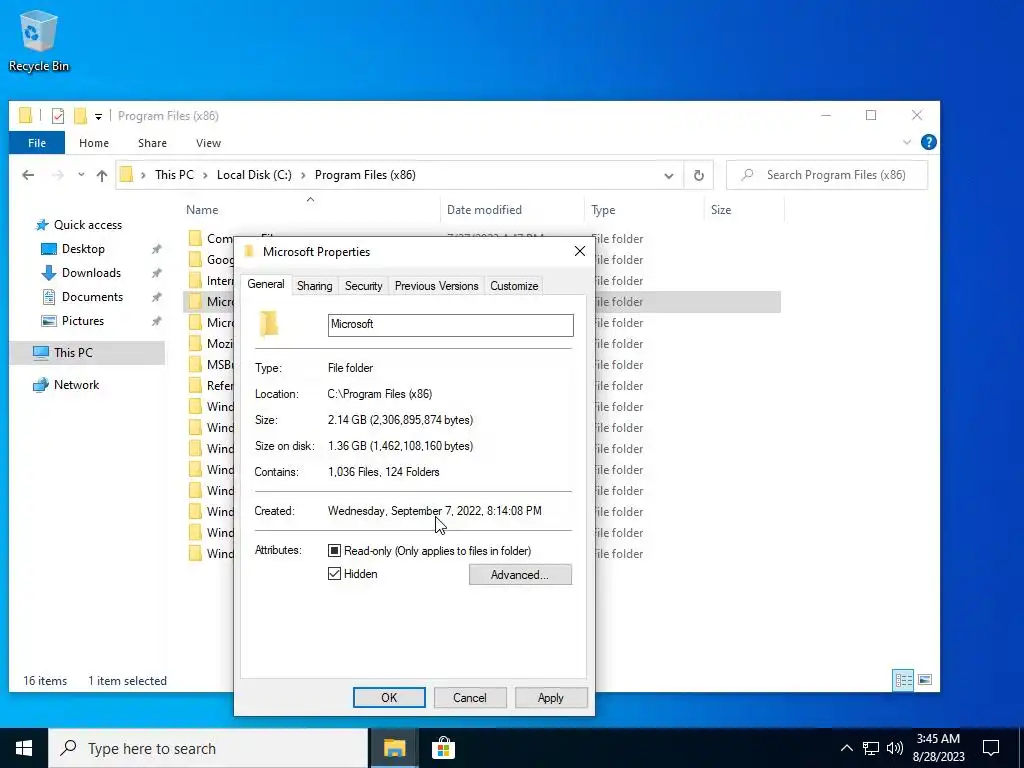Uncheck the Hidden attribute checkbox
Screen dimensions: 1024x768
coord(334,573)
